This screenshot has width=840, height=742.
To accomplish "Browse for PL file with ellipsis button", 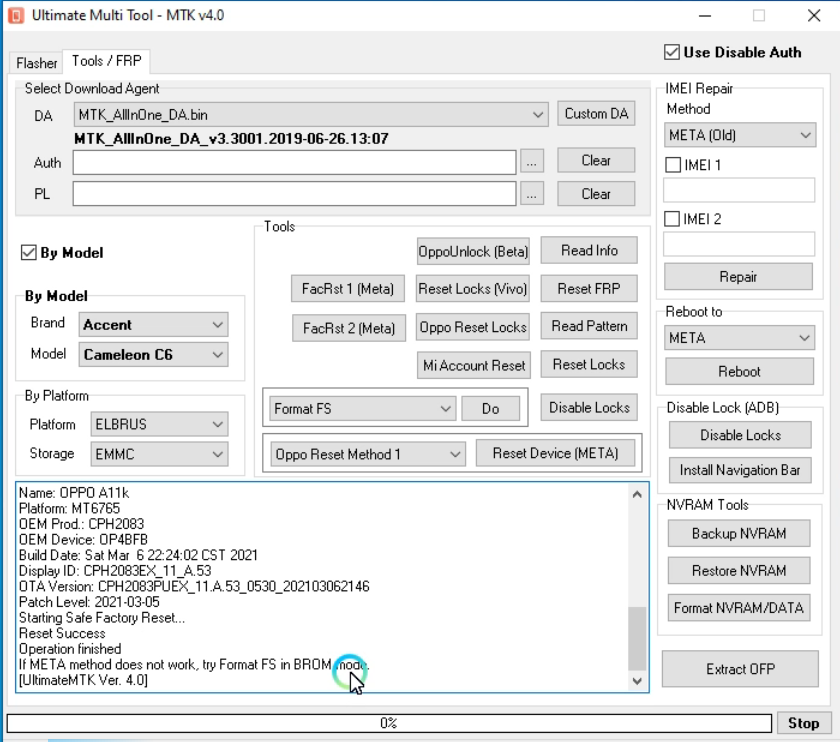I will point(531,193).
